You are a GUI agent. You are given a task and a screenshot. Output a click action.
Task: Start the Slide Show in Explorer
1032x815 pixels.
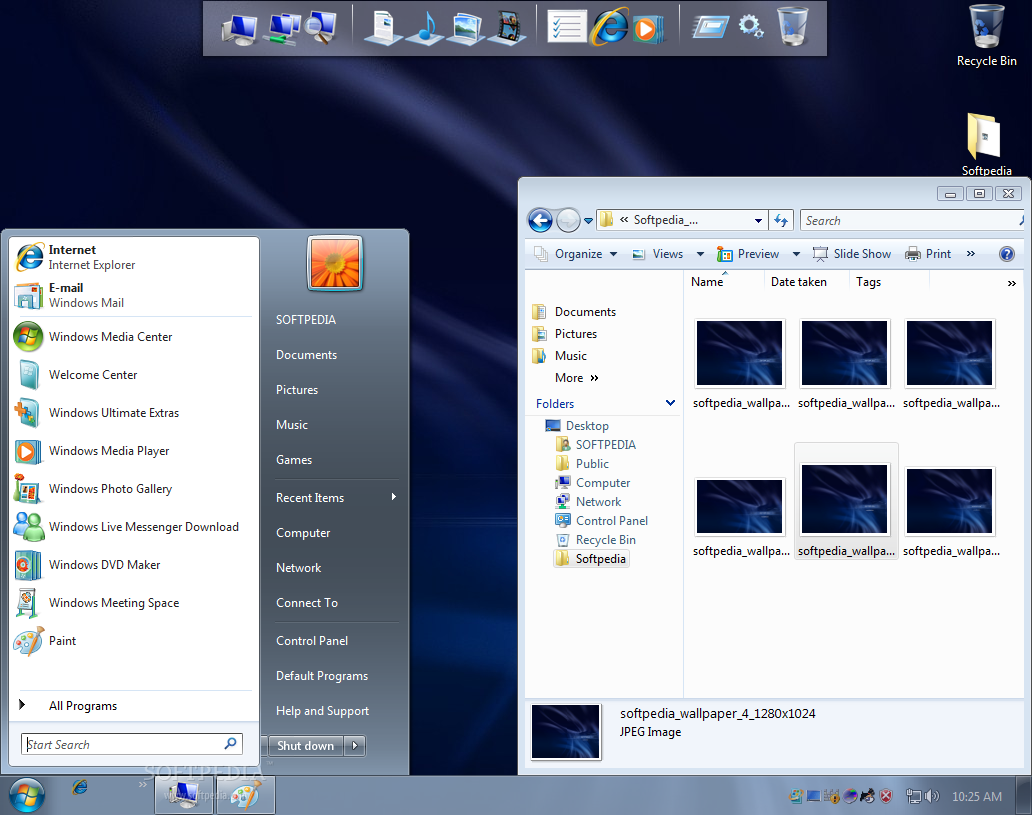pyautogui.click(x=852, y=254)
